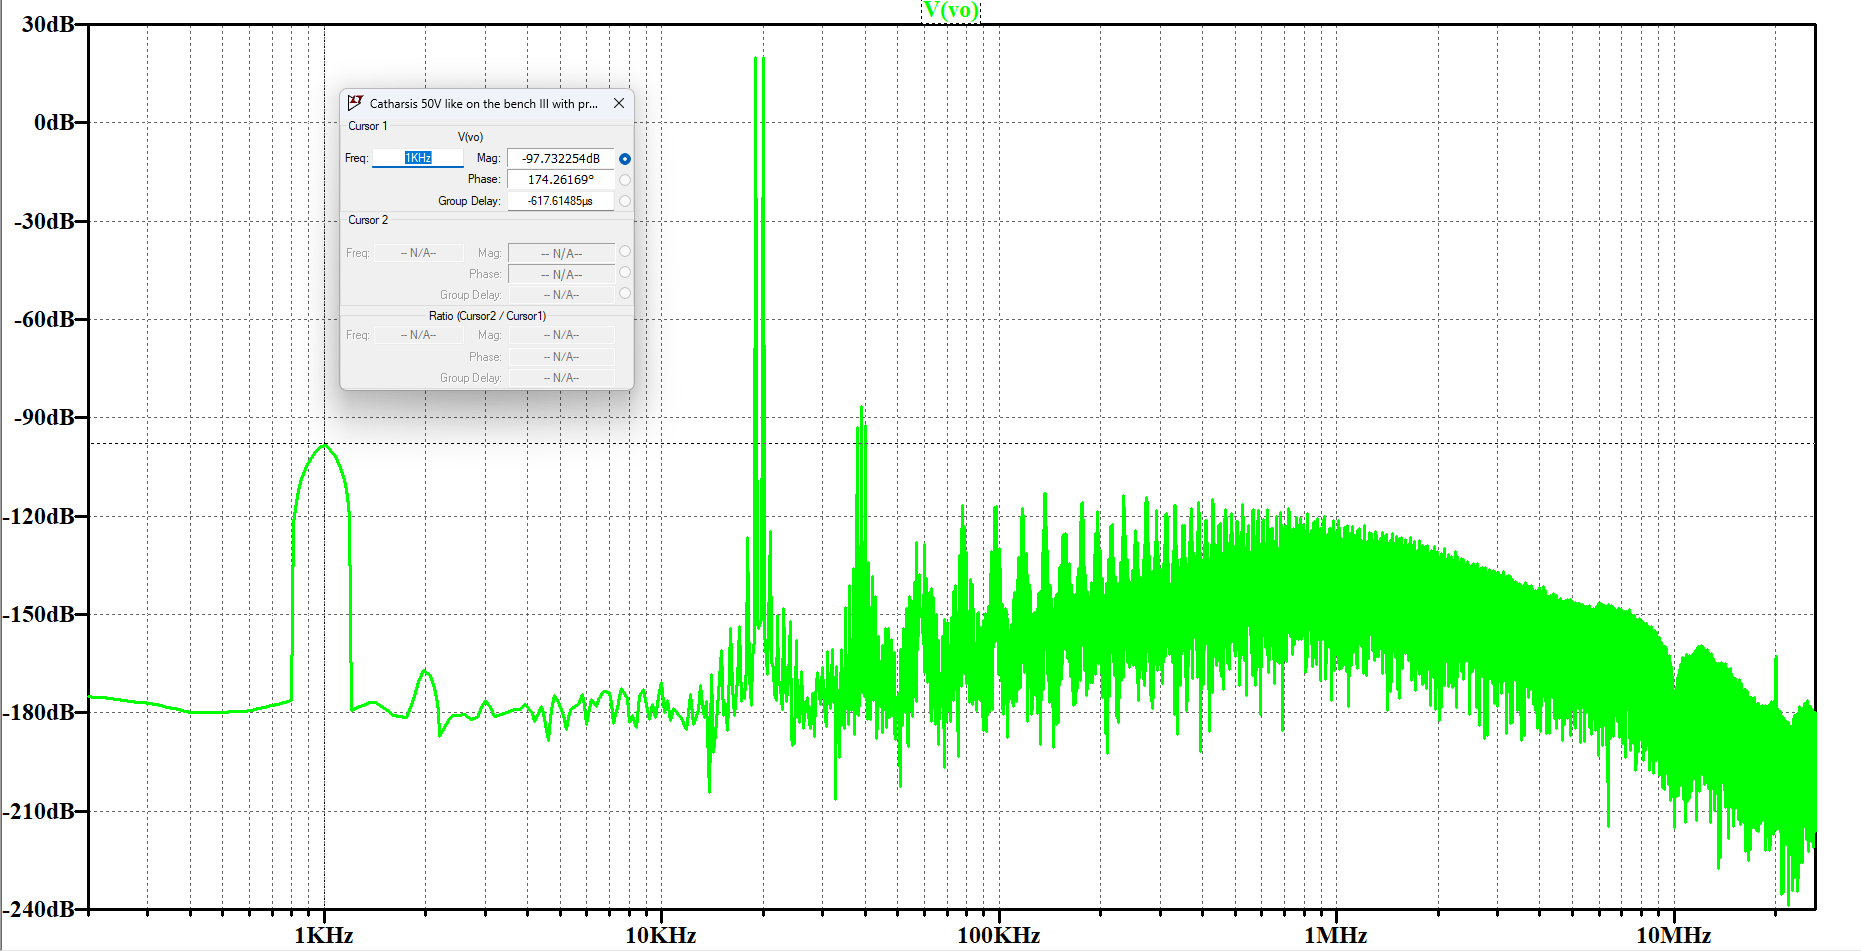Click the Cursor 2 Mag field showing N/A

click(561, 253)
